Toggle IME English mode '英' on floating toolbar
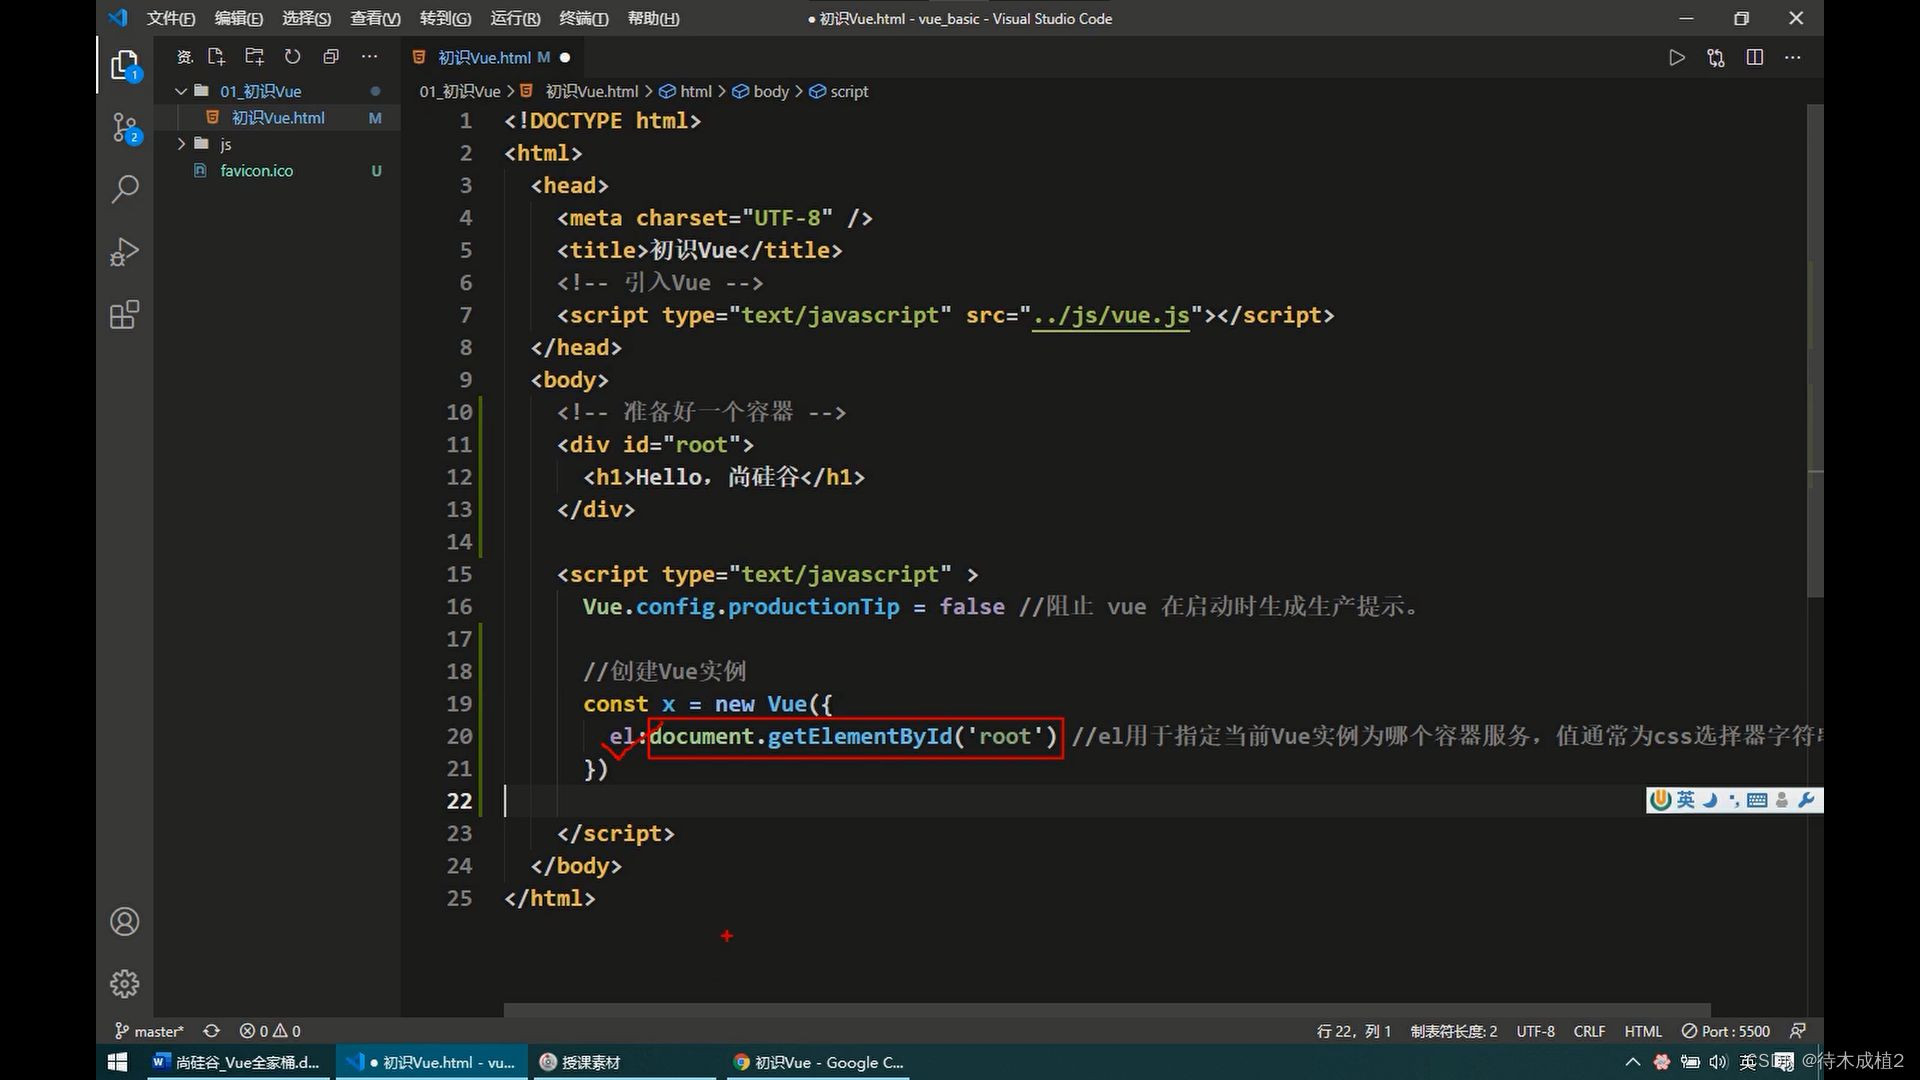Viewport: 1920px width, 1080px height. pyautogui.click(x=1686, y=800)
